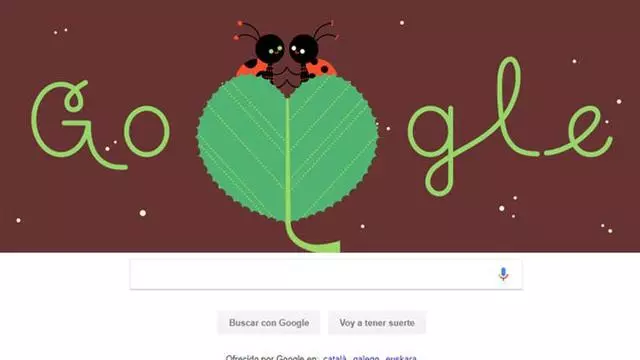Click the maroon doodle background near the top-right
Screen dimensions: 640x360
pos(571,24)
